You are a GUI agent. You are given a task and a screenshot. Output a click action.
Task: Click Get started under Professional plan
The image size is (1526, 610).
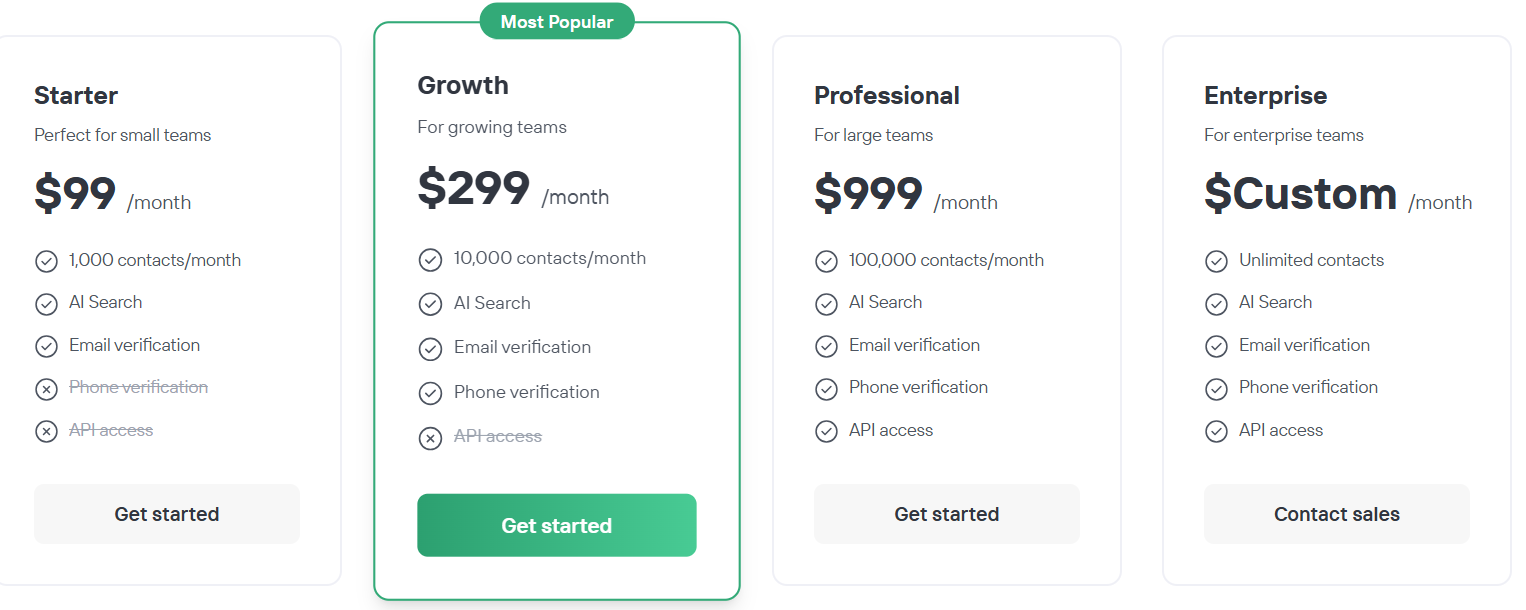pyautogui.click(x=946, y=513)
